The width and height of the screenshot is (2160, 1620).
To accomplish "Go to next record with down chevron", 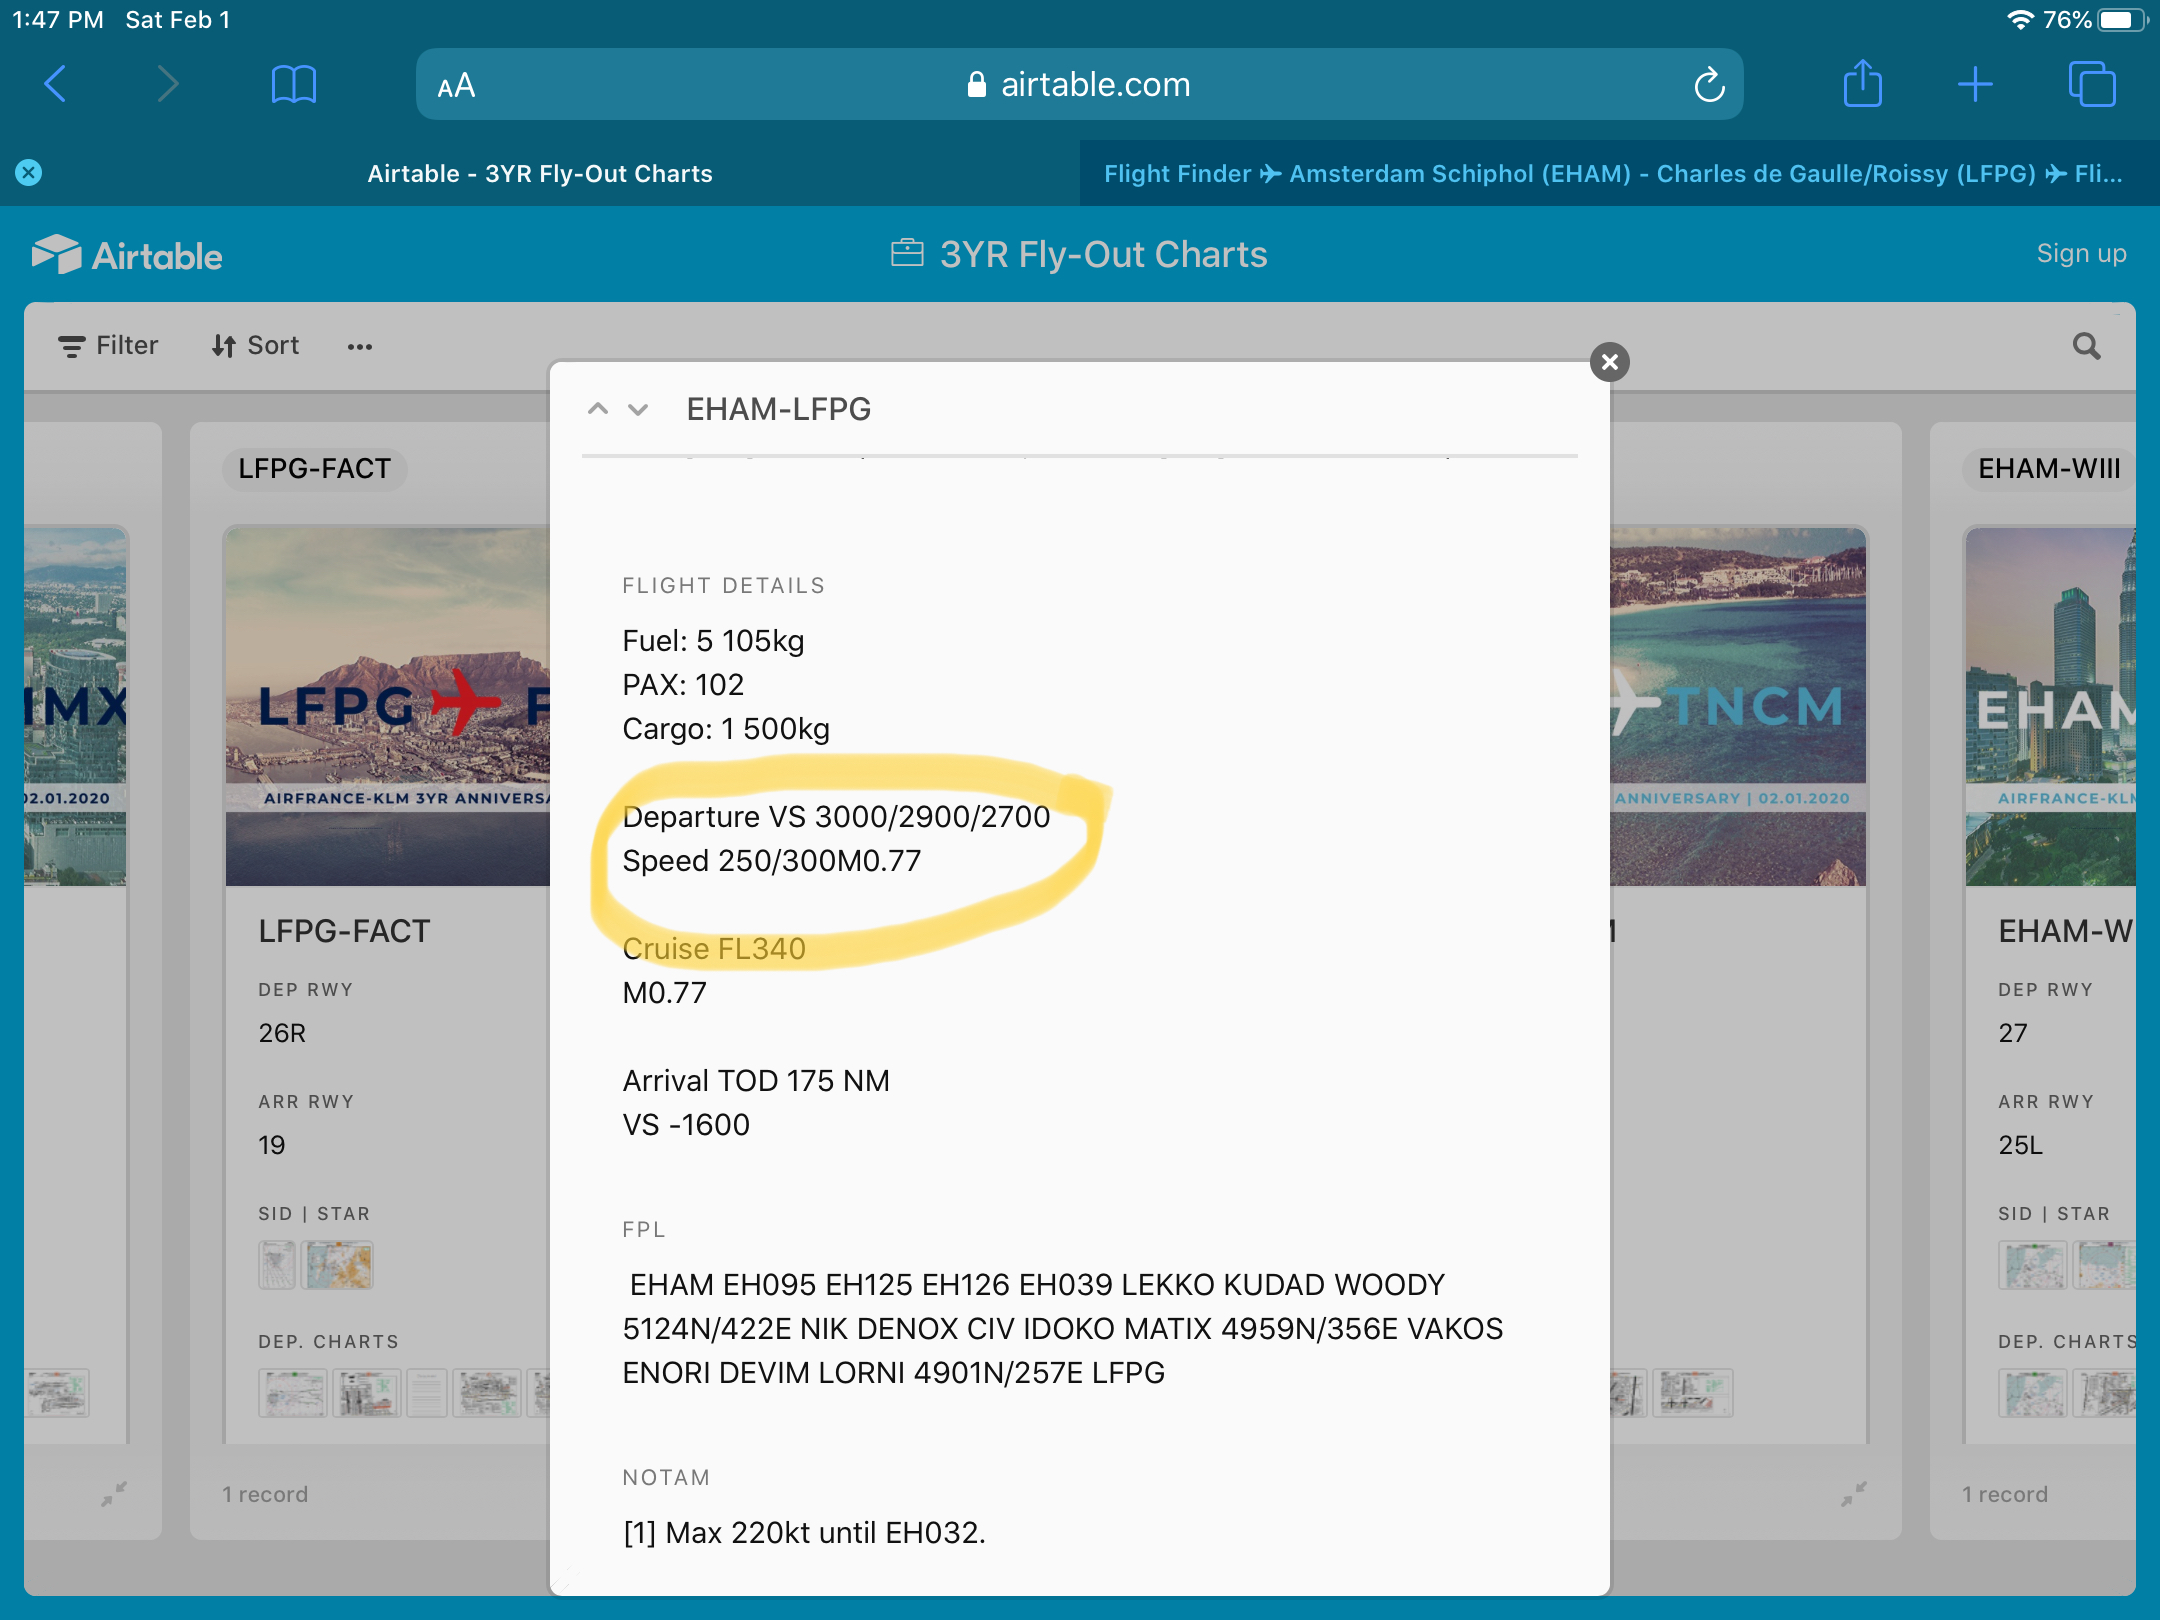I will (638, 409).
